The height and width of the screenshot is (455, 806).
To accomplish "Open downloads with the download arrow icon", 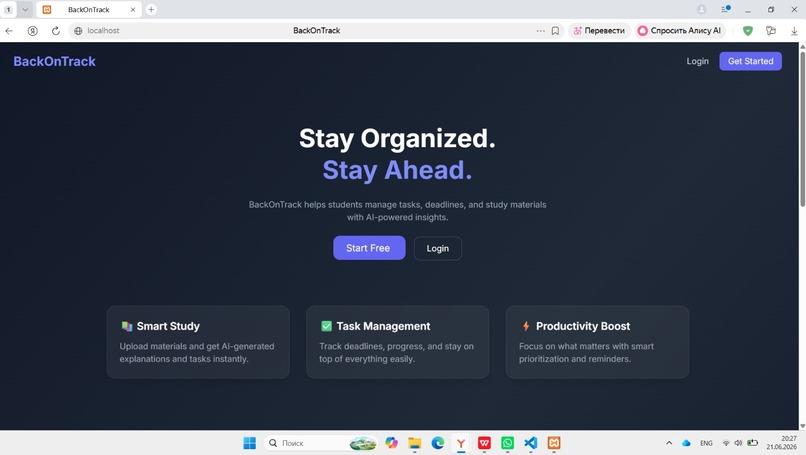I will click(794, 31).
